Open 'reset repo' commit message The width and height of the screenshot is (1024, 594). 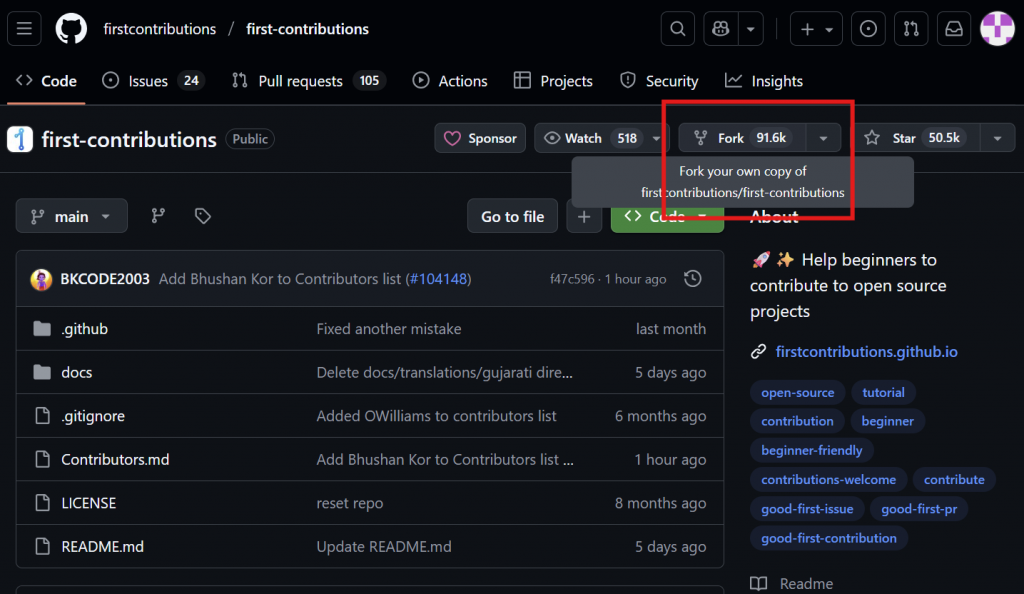tap(349, 503)
